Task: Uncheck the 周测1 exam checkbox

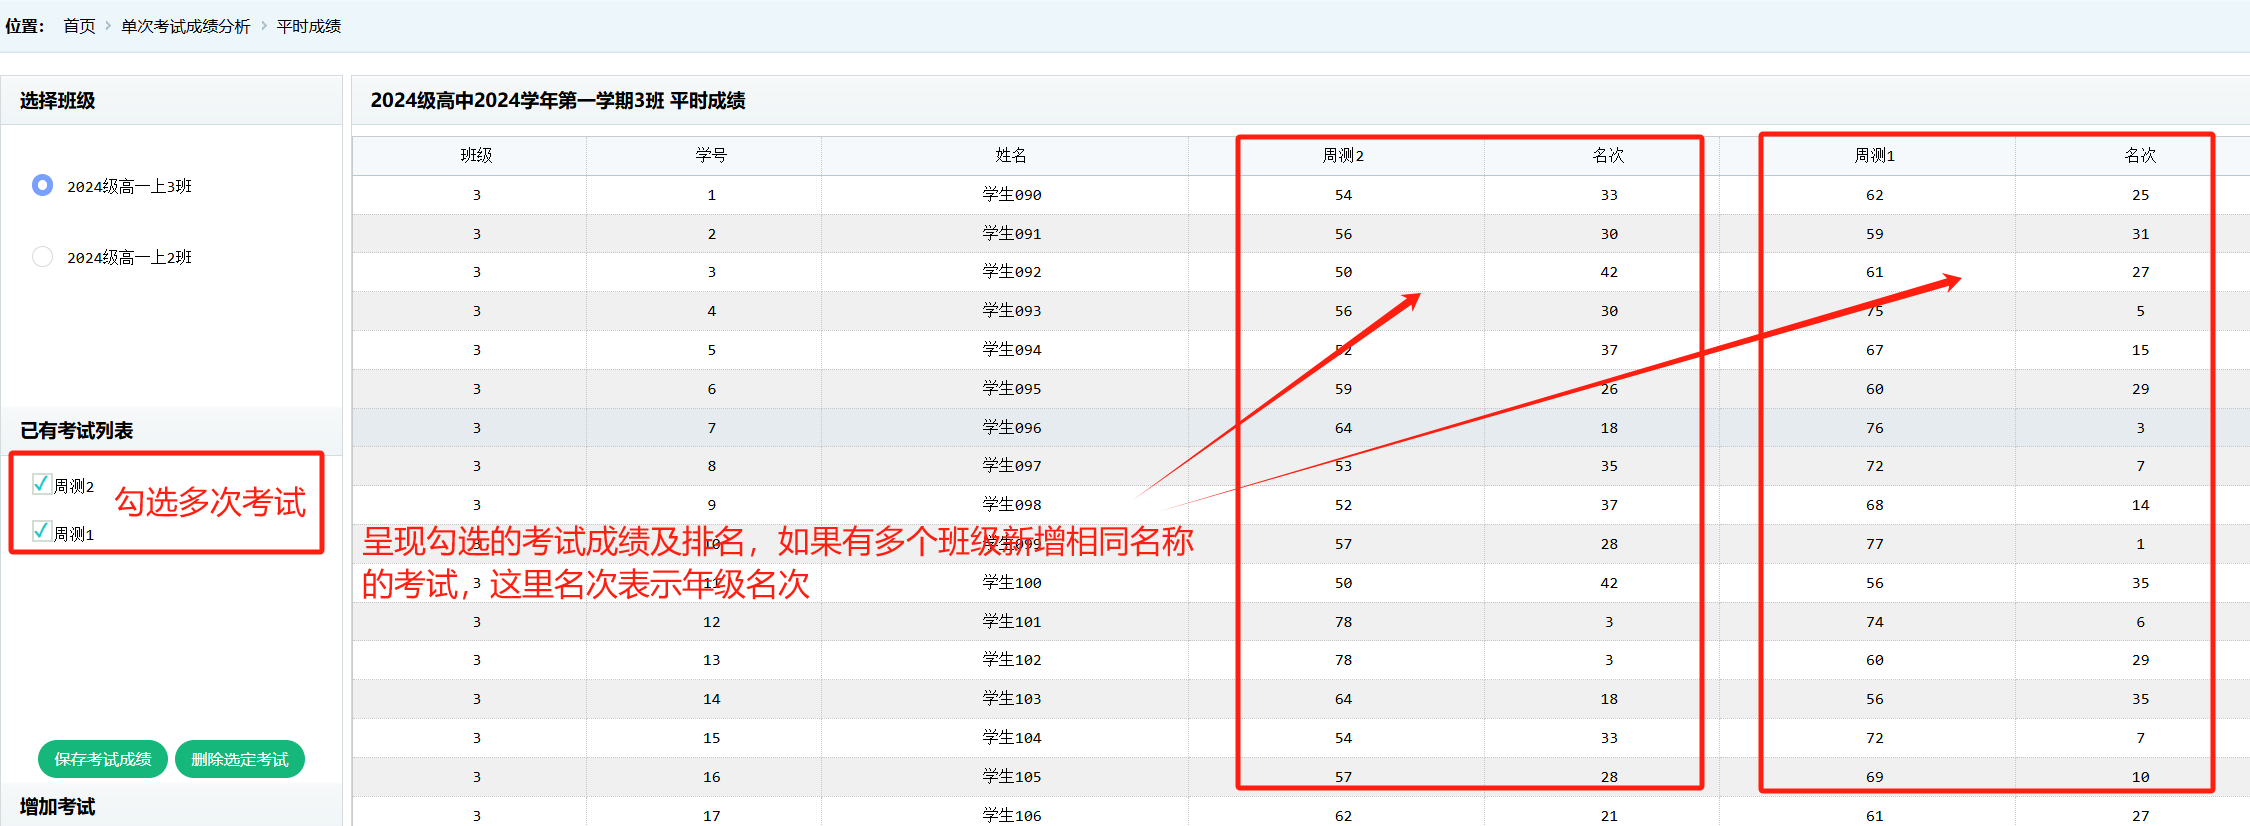Action: (x=42, y=531)
